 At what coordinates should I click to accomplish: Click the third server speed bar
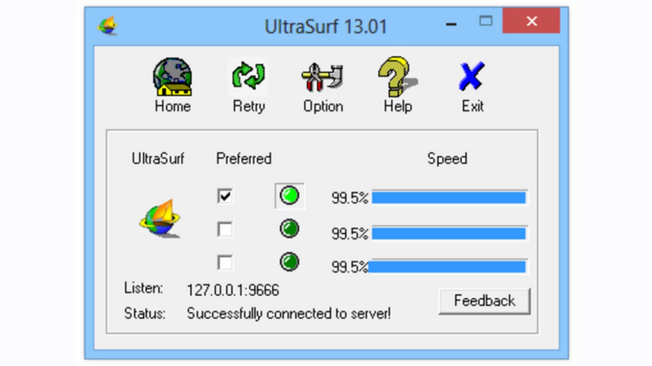pyautogui.click(x=447, y=267)
